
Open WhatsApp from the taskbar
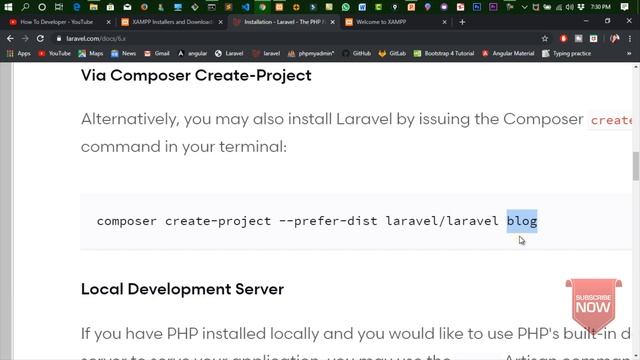346,7
